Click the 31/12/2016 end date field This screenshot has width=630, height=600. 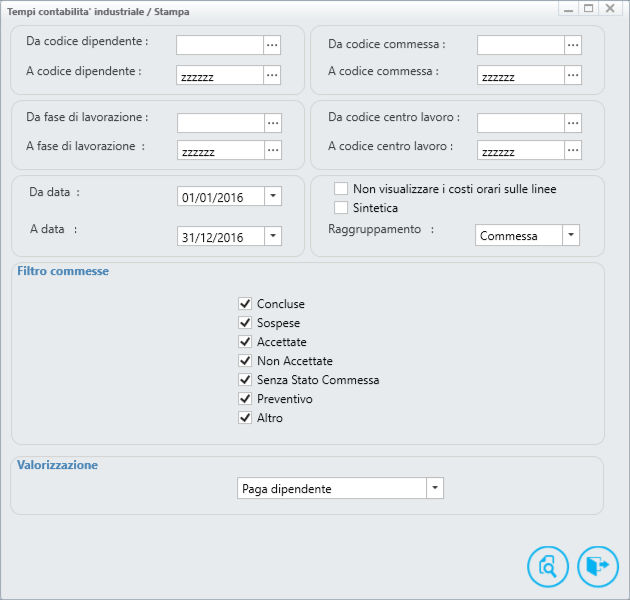pos(221,236)
